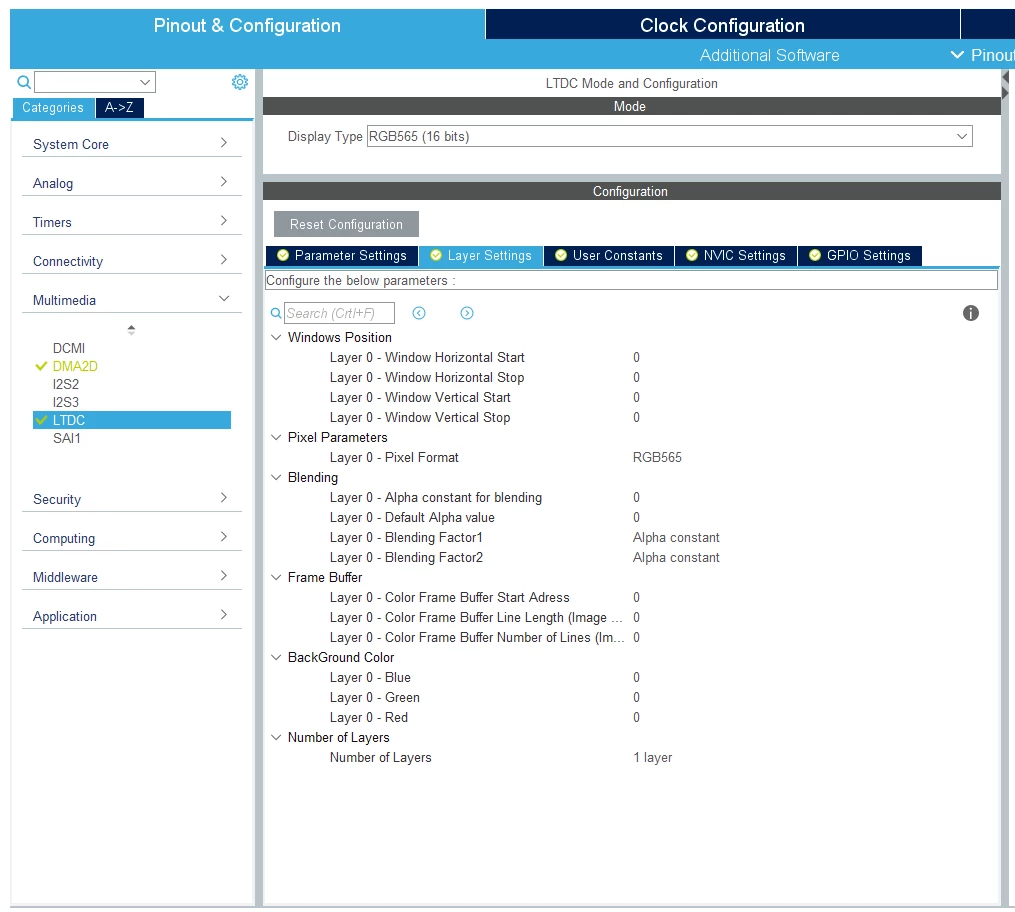Image resolution: width=1015 pixels, height=912 pixels.
Task: Click Alpha constant for blending value
Action: click(x=636, y=498)
